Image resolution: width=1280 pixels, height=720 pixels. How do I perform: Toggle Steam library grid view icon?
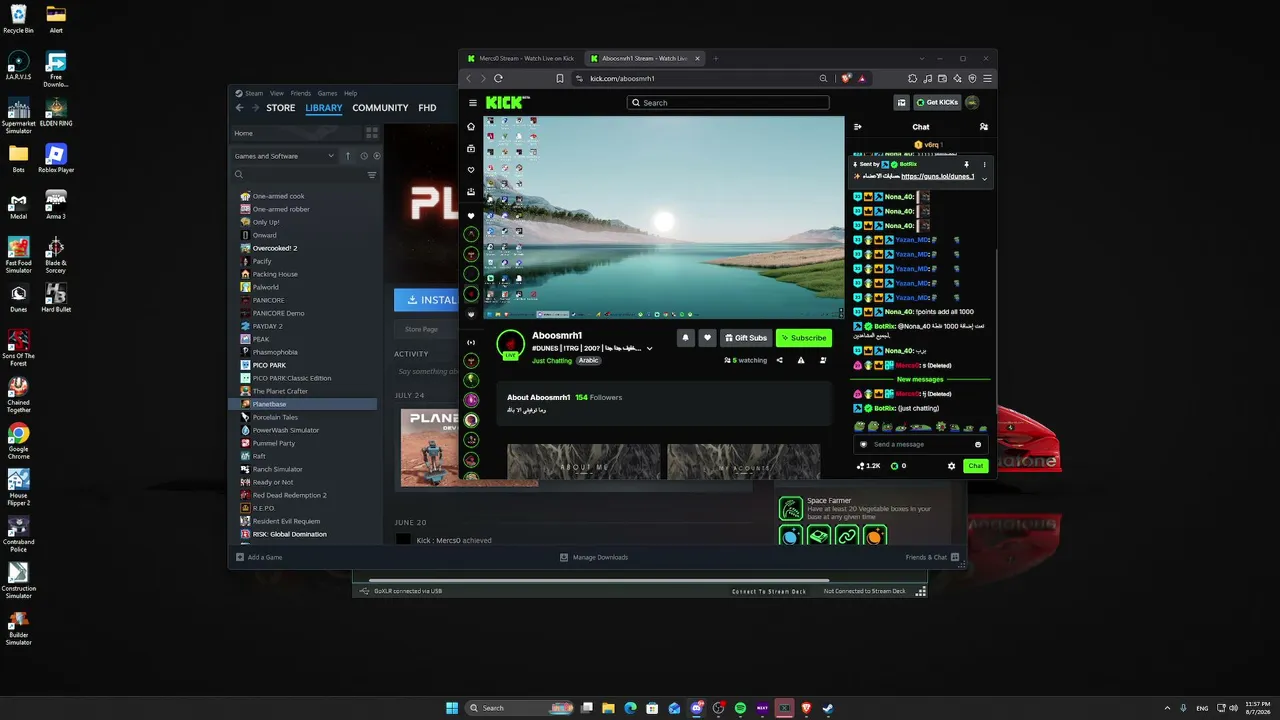pyautogui.click(x=372, y=133)
